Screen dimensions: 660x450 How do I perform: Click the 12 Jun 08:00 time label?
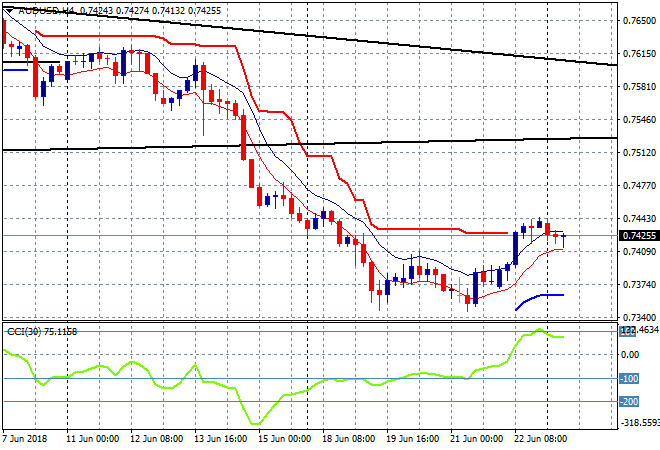[x=157, y=439]
